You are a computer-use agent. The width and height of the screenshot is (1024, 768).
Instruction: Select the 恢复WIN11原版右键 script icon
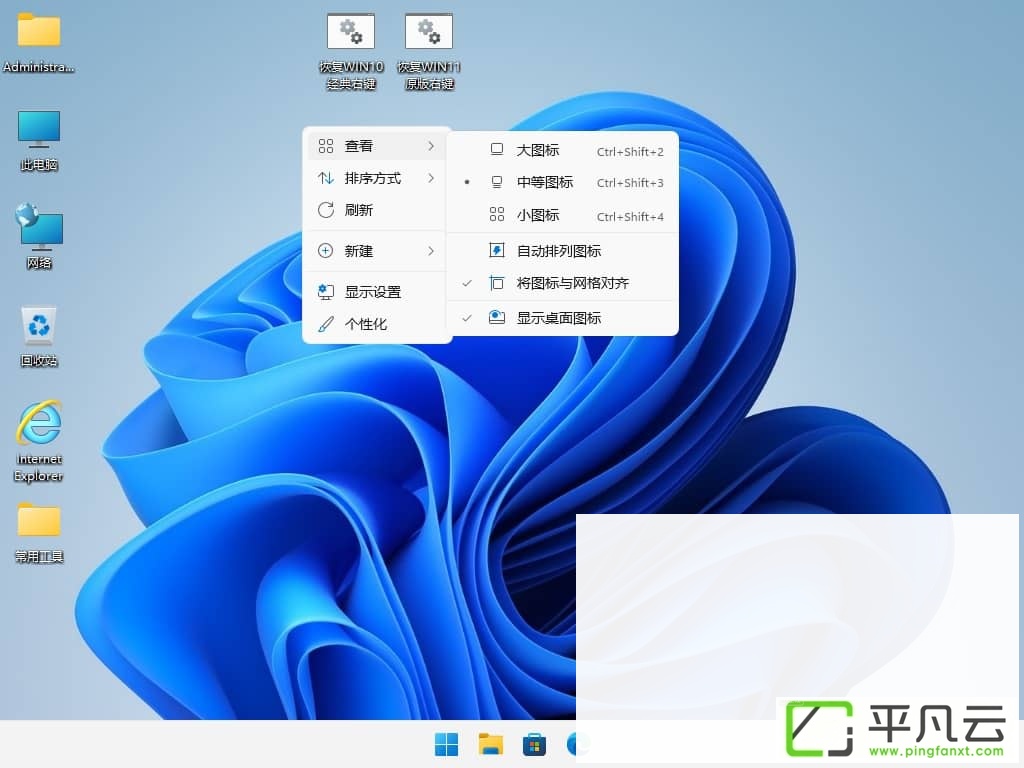point(428,52)
